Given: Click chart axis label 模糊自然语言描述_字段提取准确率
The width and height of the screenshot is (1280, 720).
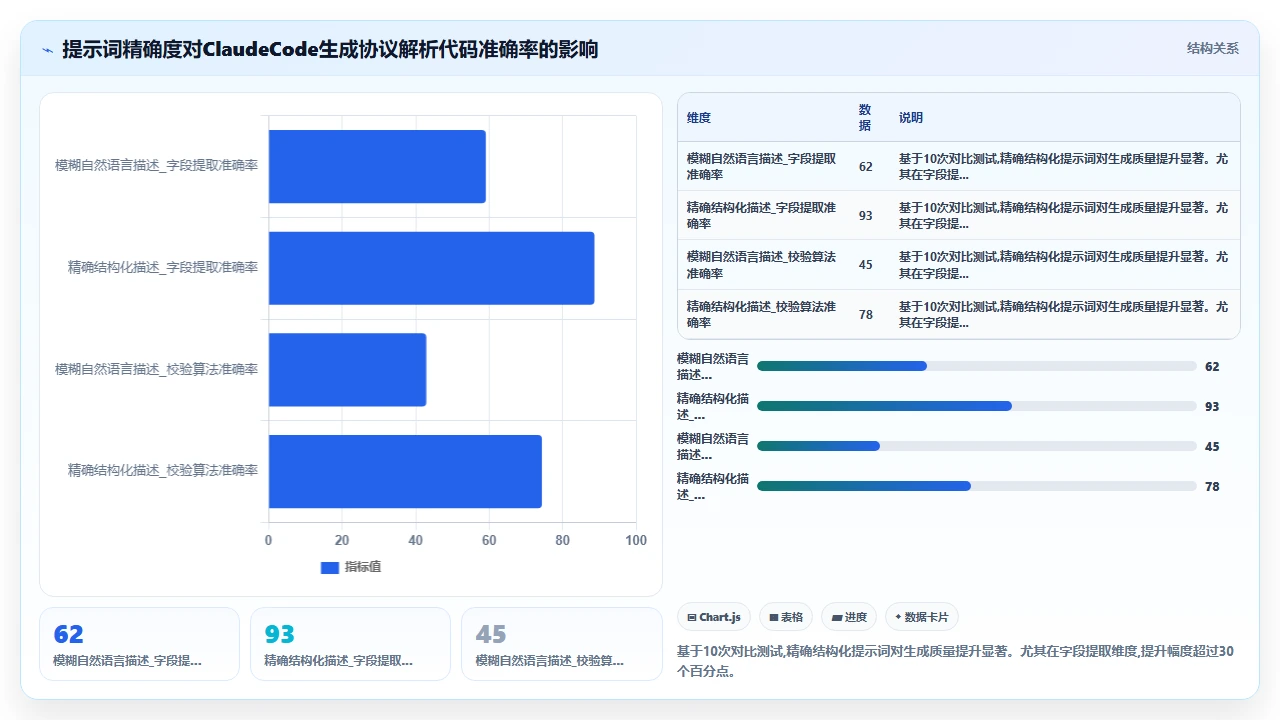Looking at the screenshot, I should click(156, 166).
